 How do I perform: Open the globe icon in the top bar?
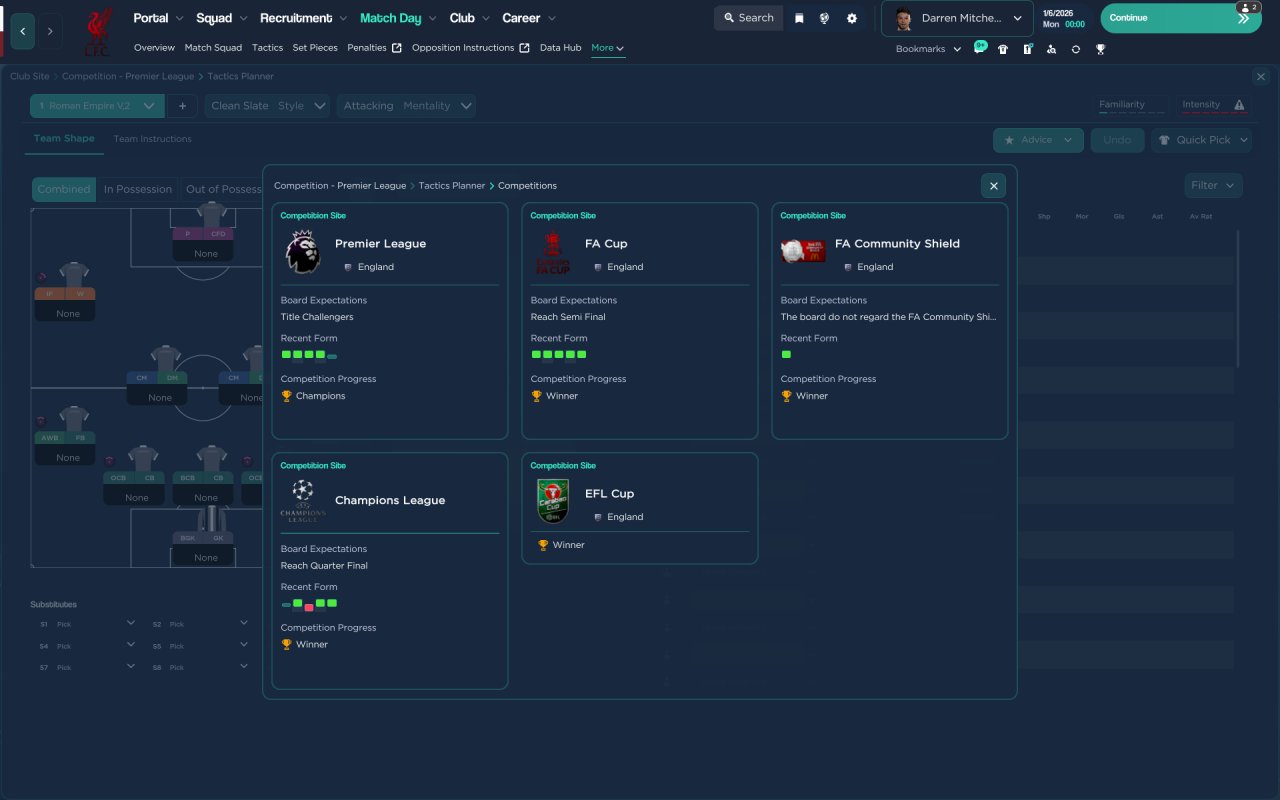point(824,18)
